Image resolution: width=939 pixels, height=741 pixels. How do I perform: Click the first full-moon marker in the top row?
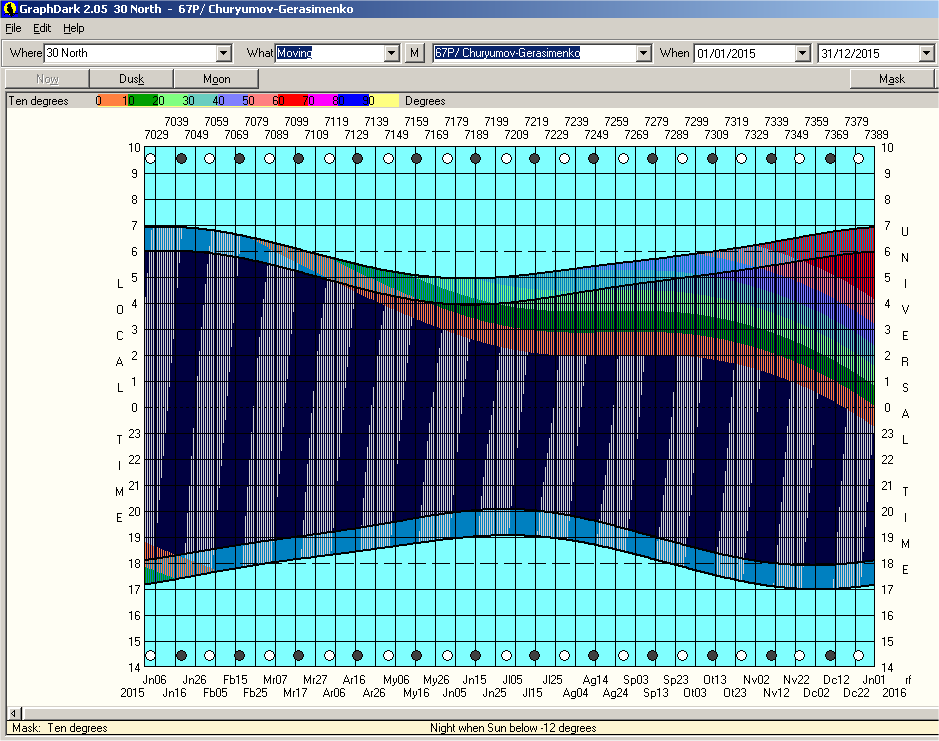150,158
